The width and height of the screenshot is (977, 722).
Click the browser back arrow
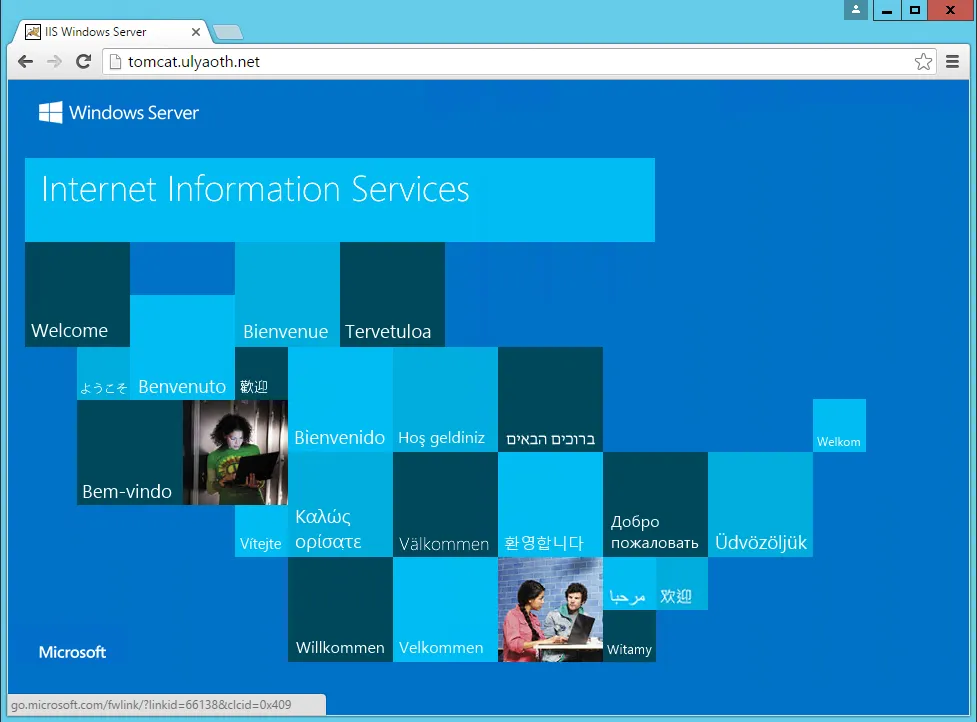coord(25,62)
